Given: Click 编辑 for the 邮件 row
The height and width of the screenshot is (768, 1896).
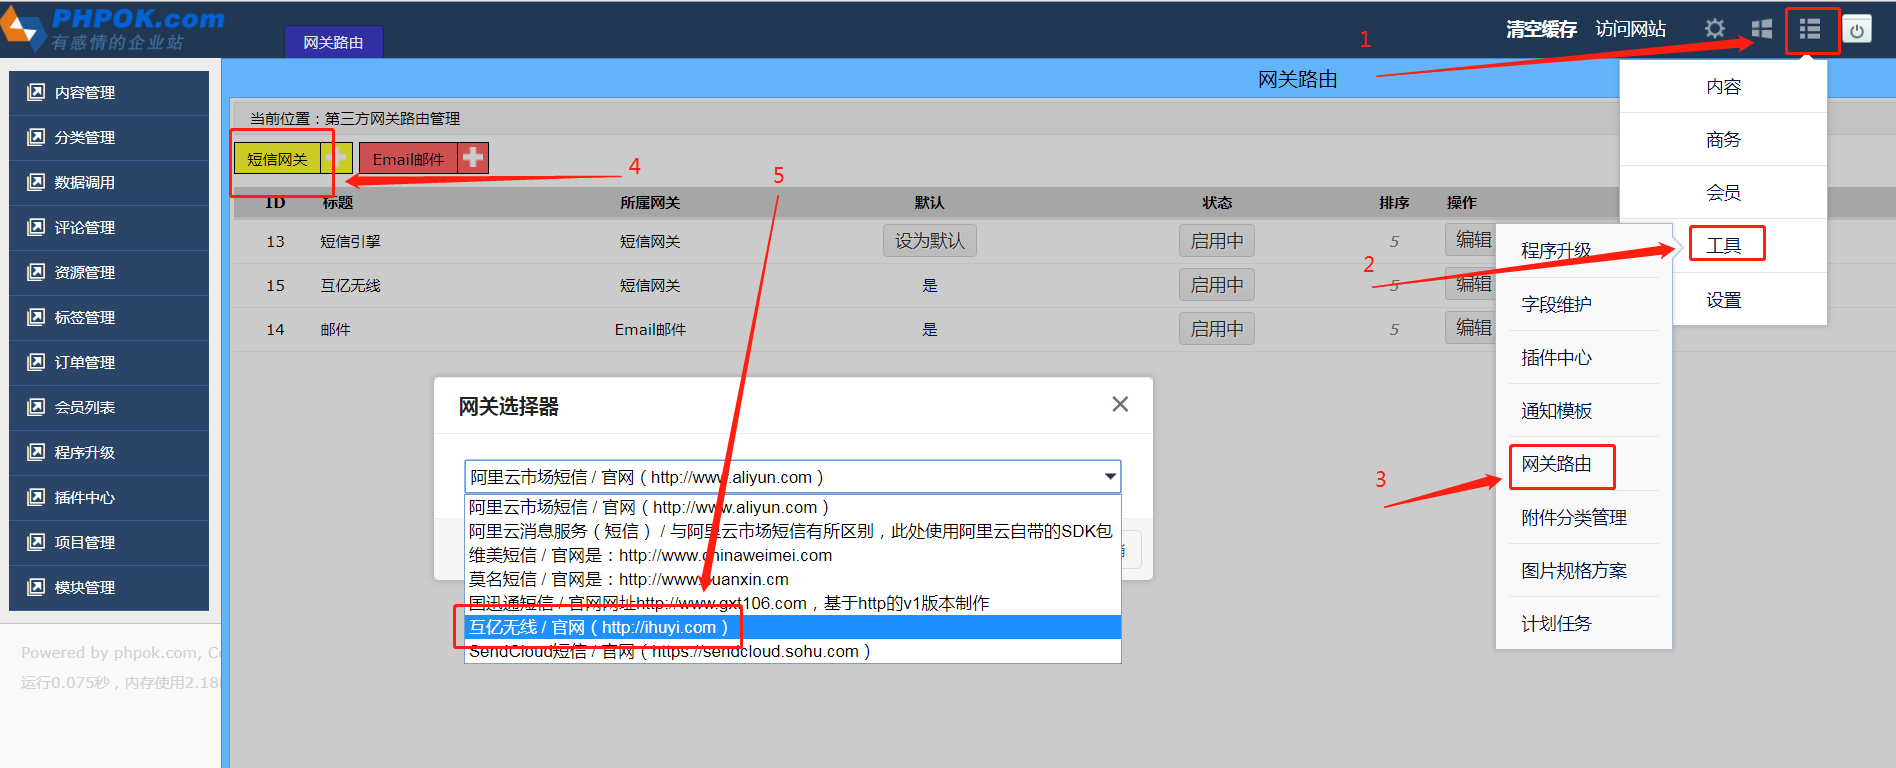Looking at the screenshot, I should 1471,328.
